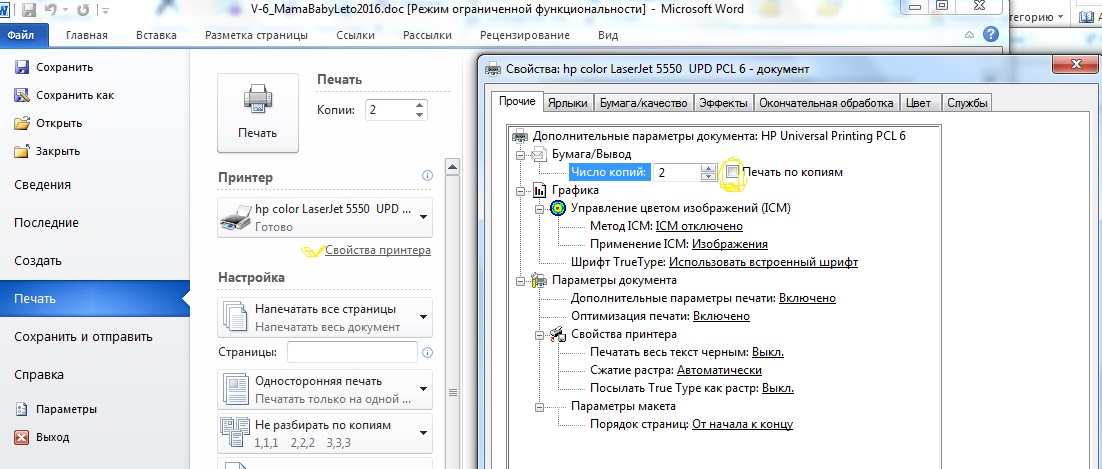Click the Save icon in Quick Access Toolbar
This screenshot has height=469, width=1102.
pos(28,11)
